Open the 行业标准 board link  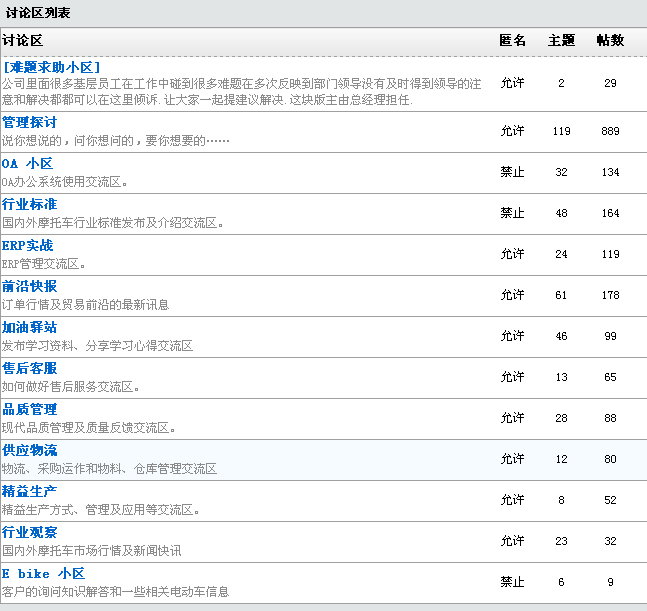pos(29,204)
